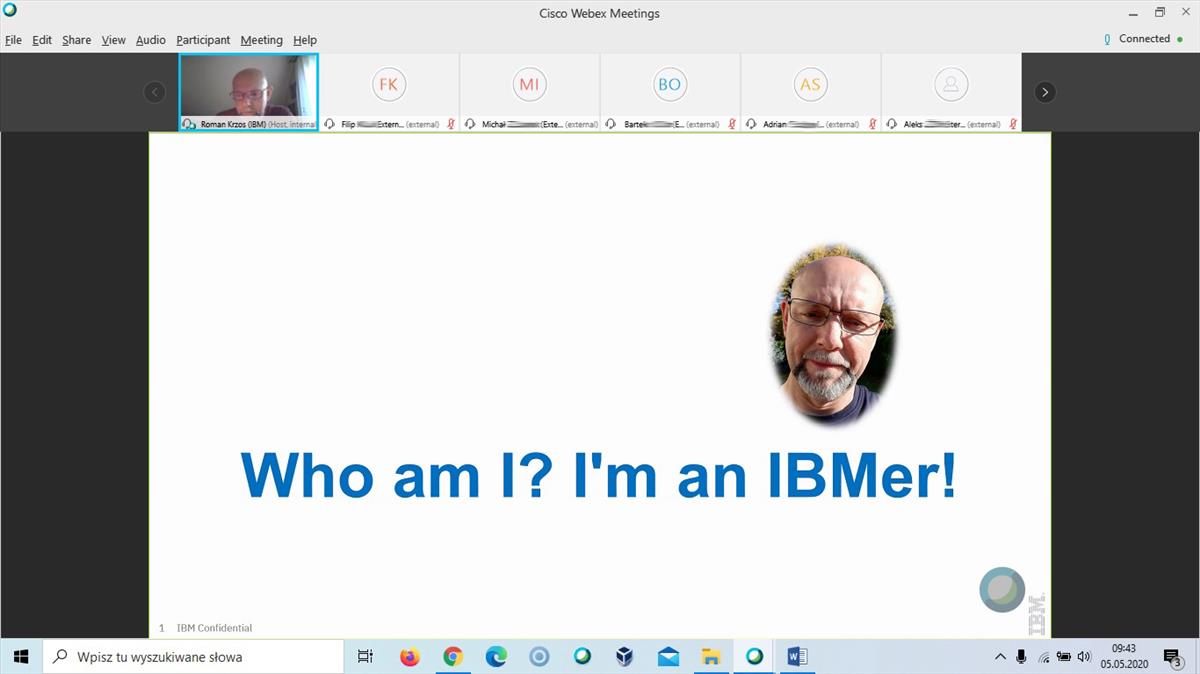The width and height of the screenshot is (1200, 674).
Task: Select the FK participant avatar
Action: [389, 85]
